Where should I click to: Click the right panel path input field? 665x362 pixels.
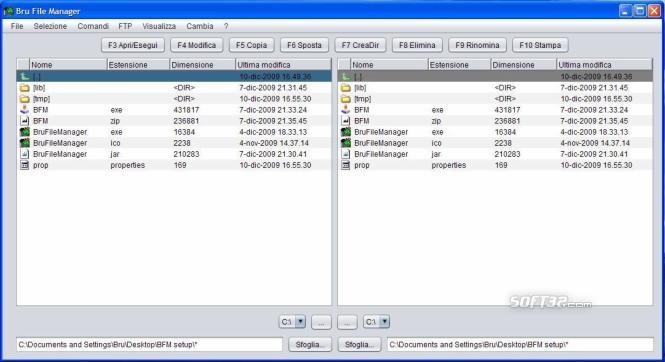520,345
